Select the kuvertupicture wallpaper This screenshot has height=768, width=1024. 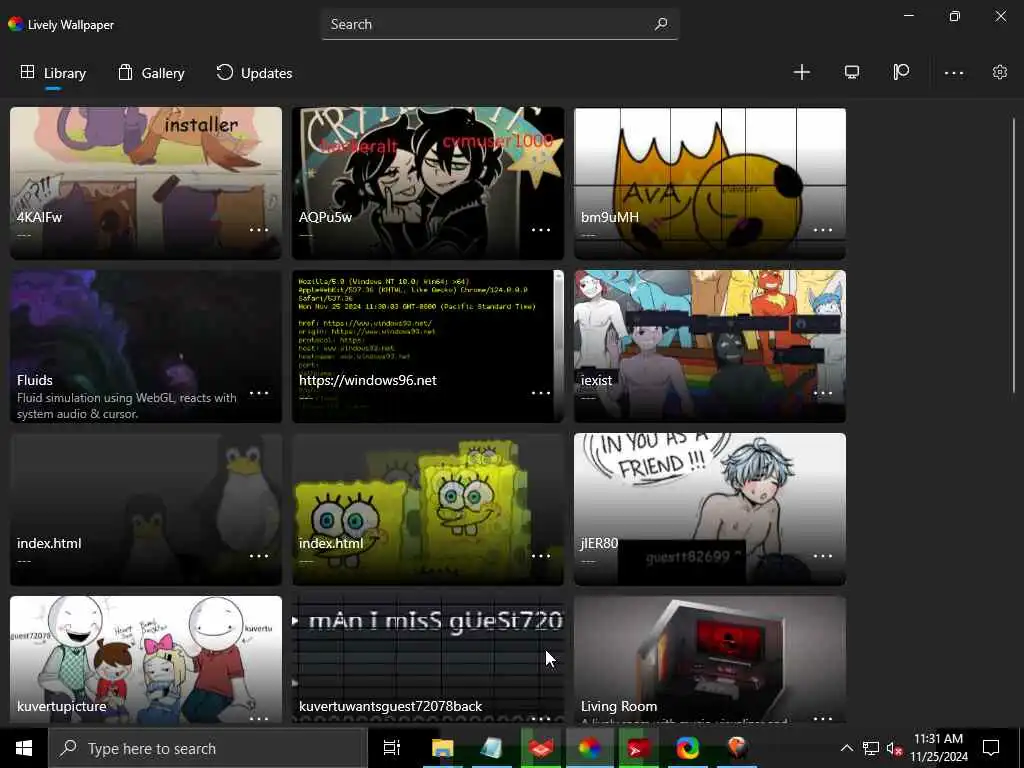click(x=146, y=659)
